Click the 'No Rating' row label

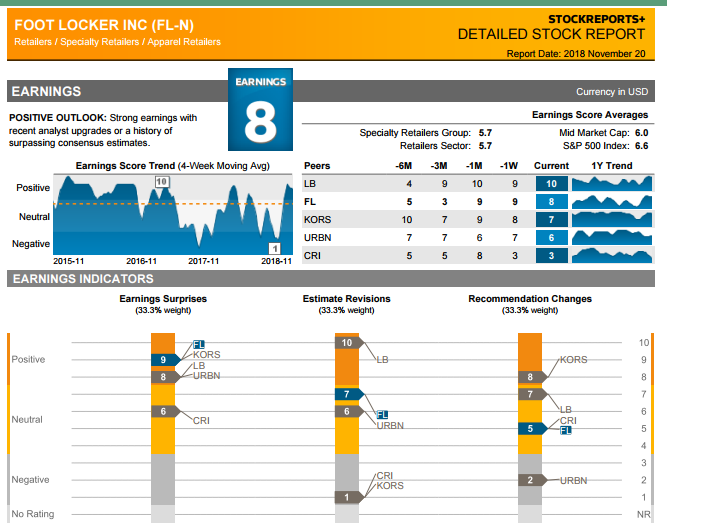tap(32, 514)
